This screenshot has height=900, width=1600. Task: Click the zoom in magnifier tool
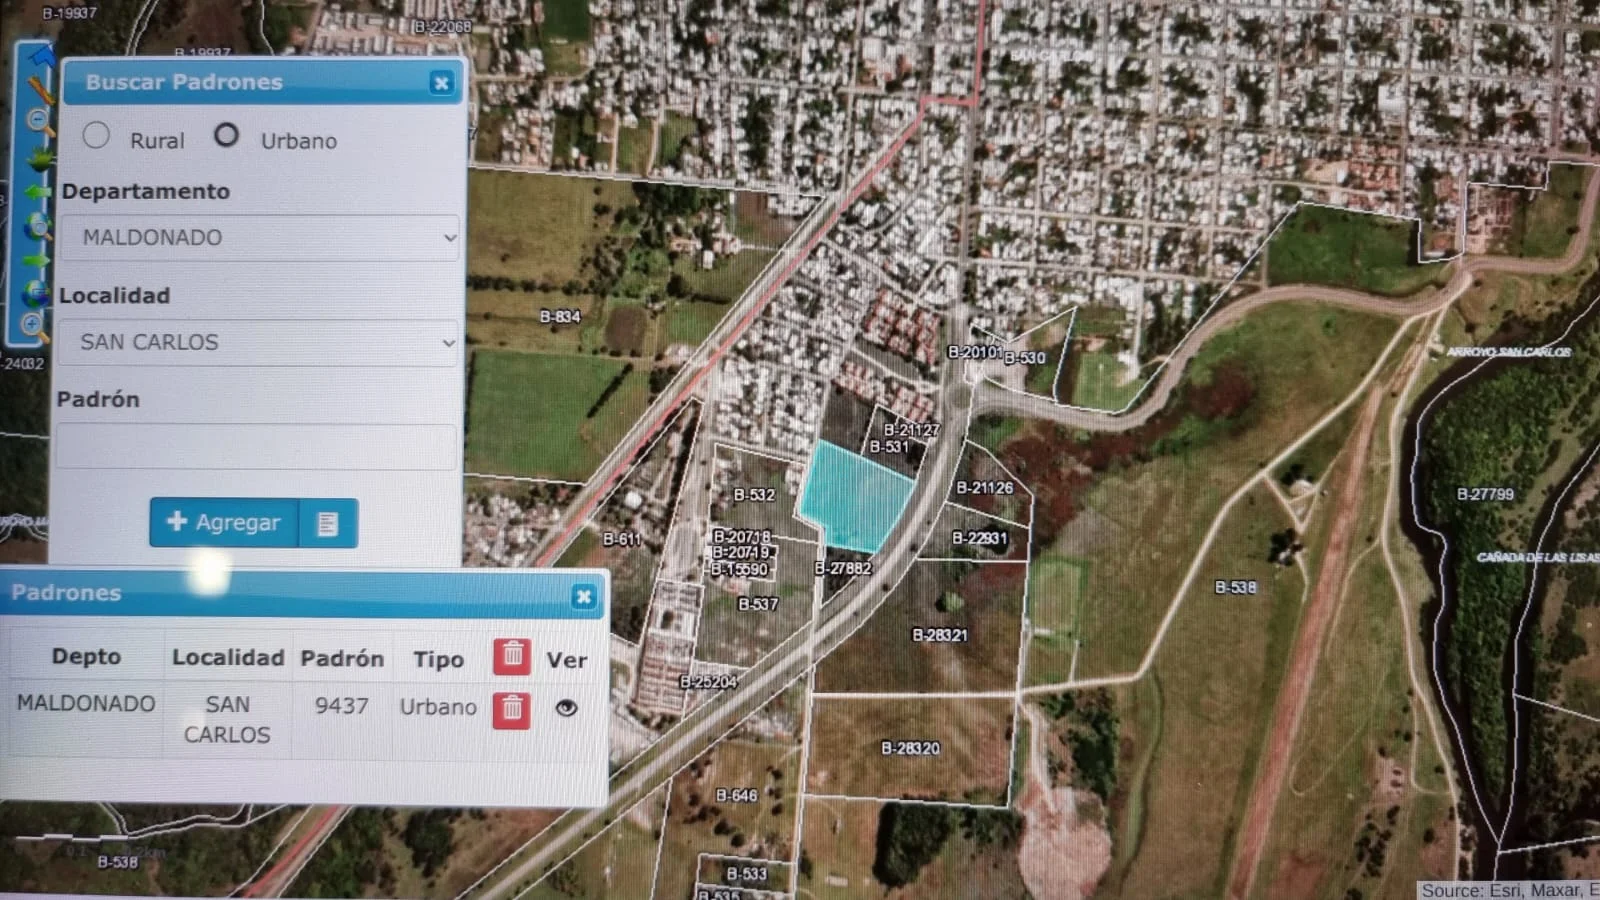tap(32, 324)
